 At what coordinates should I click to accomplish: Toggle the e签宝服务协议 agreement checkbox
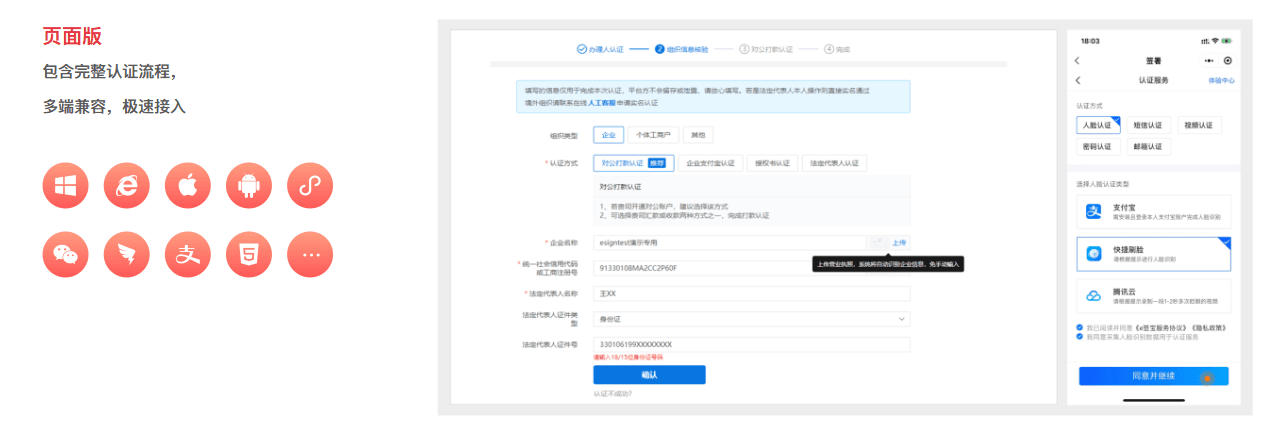coord(1080,327)
